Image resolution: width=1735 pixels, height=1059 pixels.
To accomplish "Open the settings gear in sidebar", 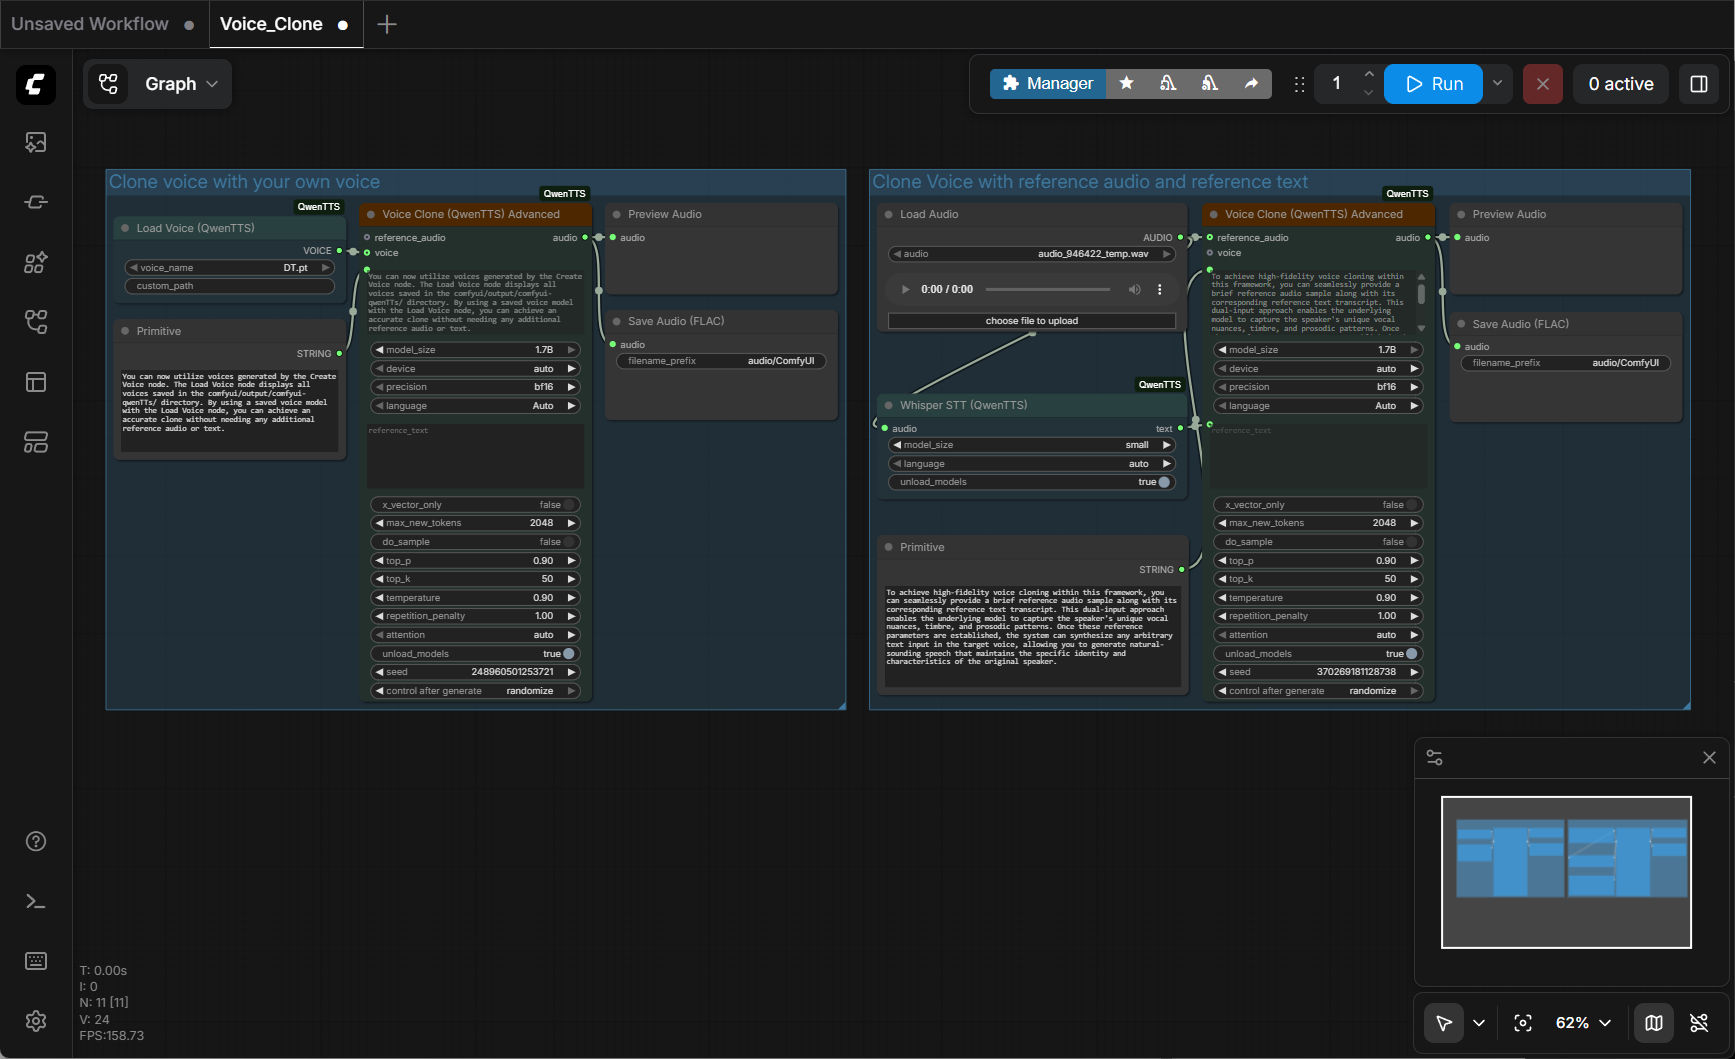I will click(x=36, y=1021).
